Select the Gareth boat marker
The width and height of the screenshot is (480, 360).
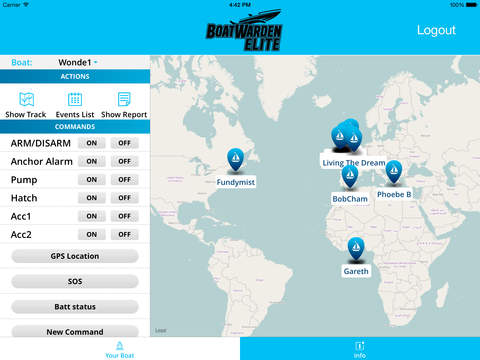pyautogui.click(x=356, y=249)
